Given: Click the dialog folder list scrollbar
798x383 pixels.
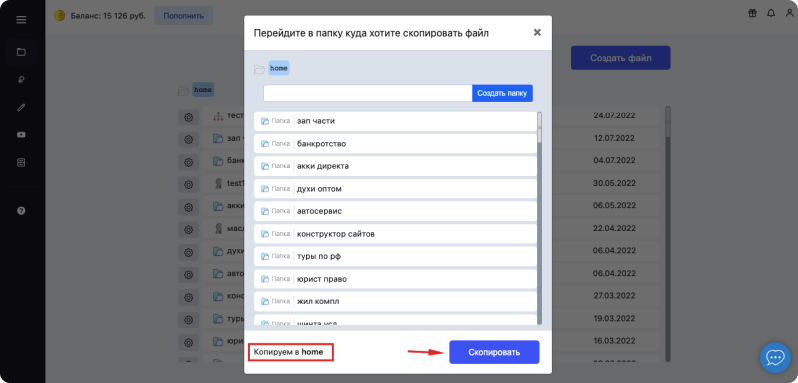Looking at the screenshot, I should (x=539, y=218).
